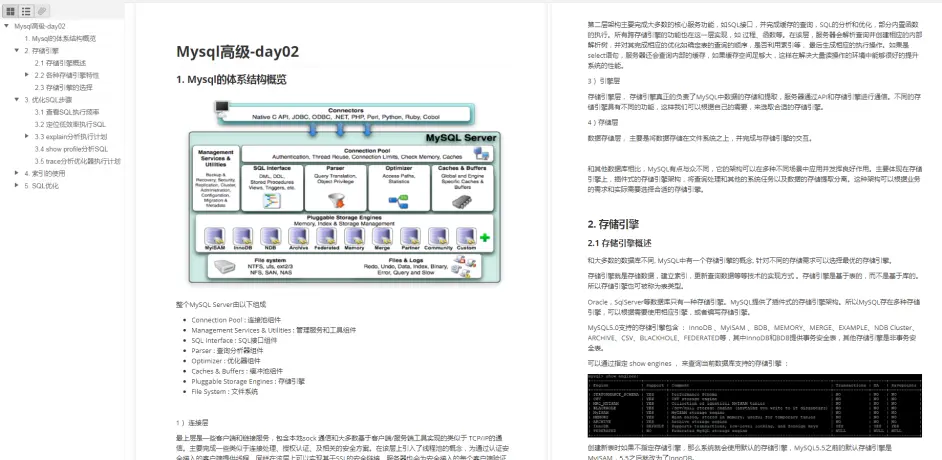This screenshot has height=460, width=942.
Task: Click the Parser funnel icon in diagram
Action: 336,200
